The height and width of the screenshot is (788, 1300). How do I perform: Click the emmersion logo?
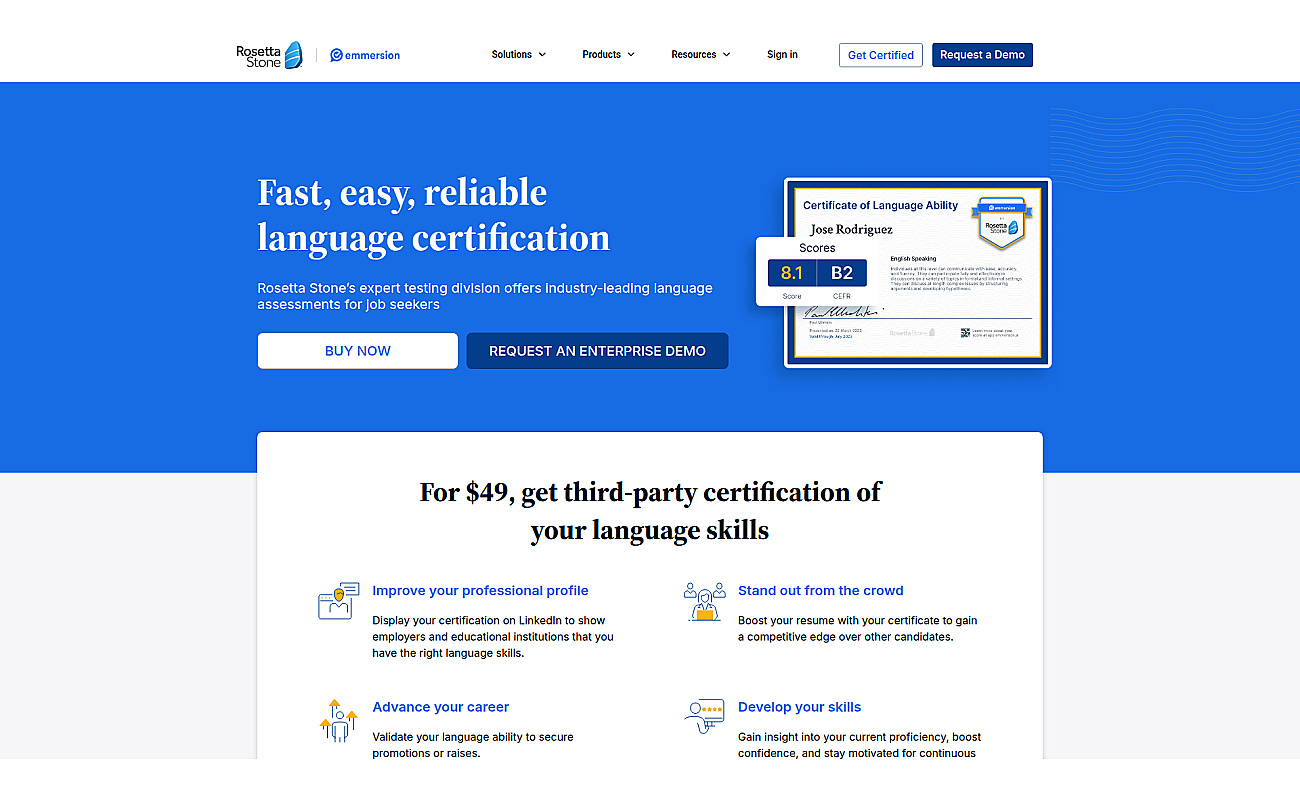click(365, 55)
